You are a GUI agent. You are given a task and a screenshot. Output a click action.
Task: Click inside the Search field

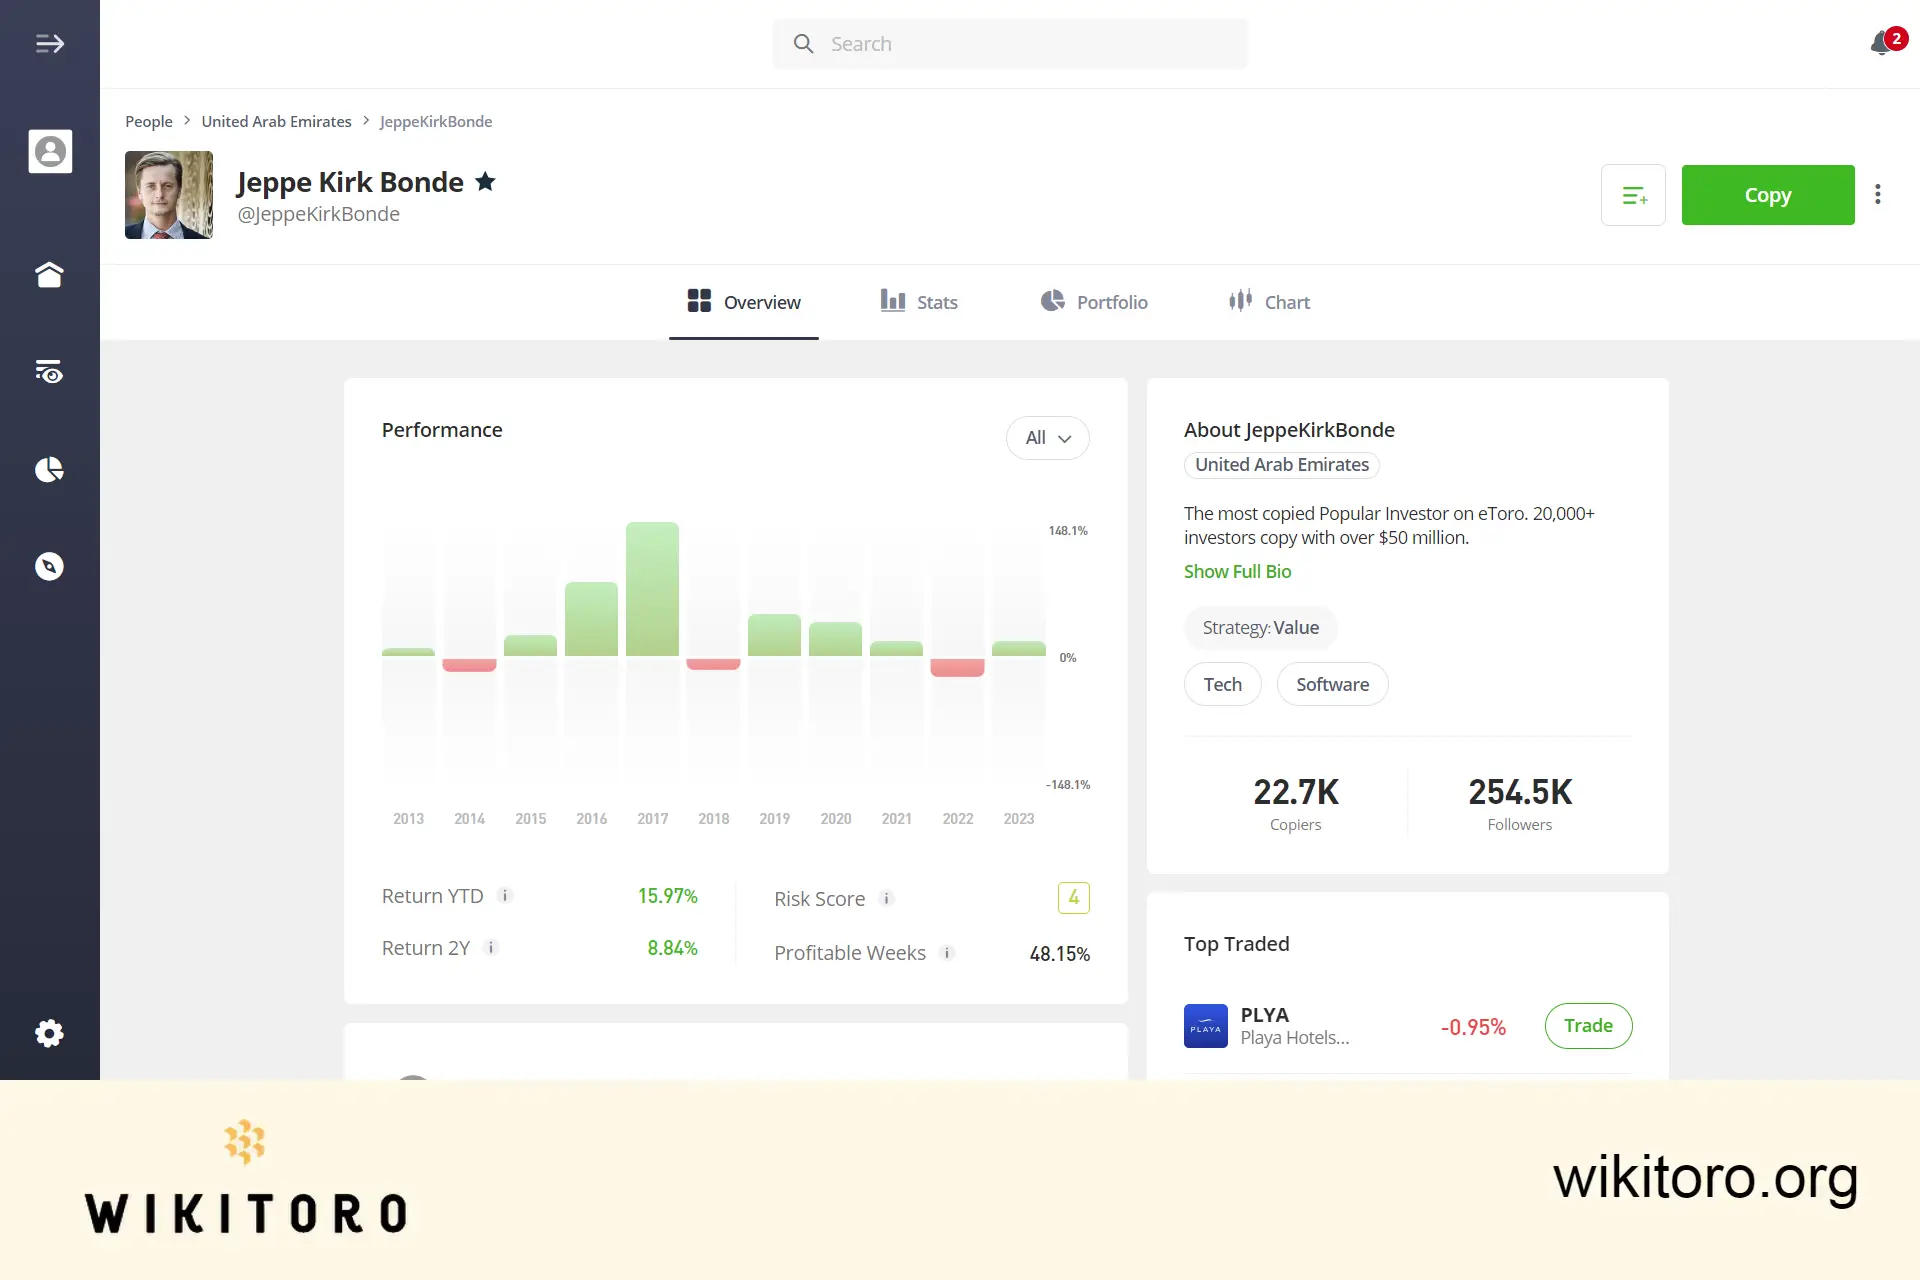coord(1010,43)
